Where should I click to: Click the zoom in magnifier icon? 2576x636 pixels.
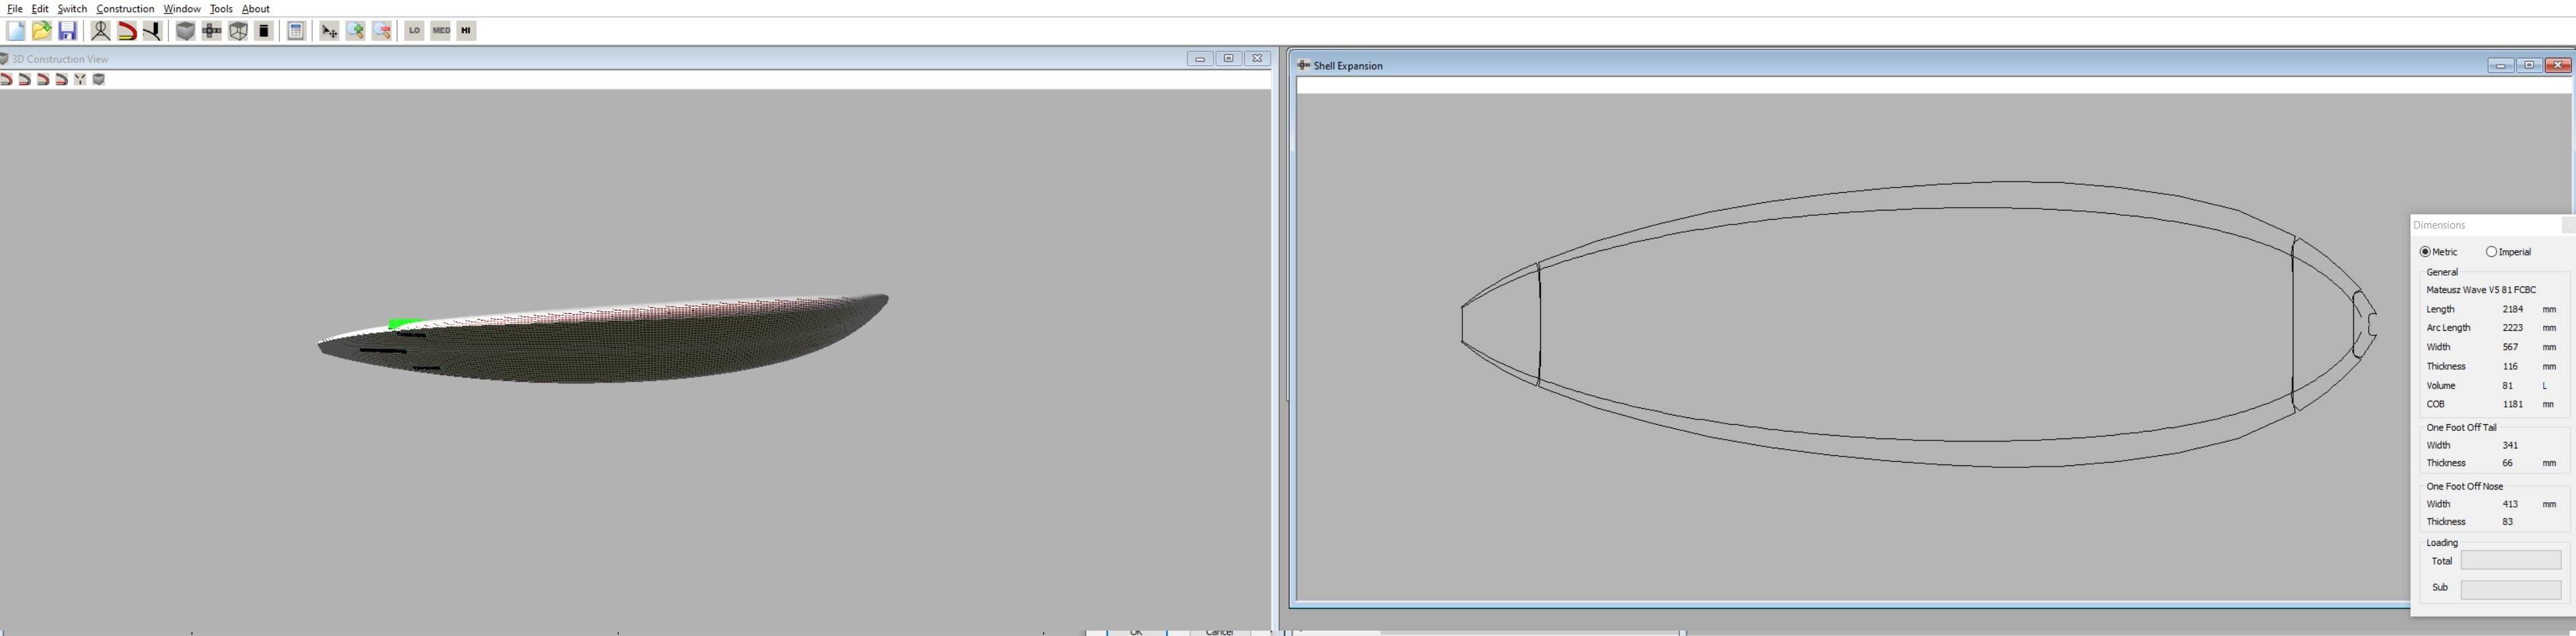point(356,31)
